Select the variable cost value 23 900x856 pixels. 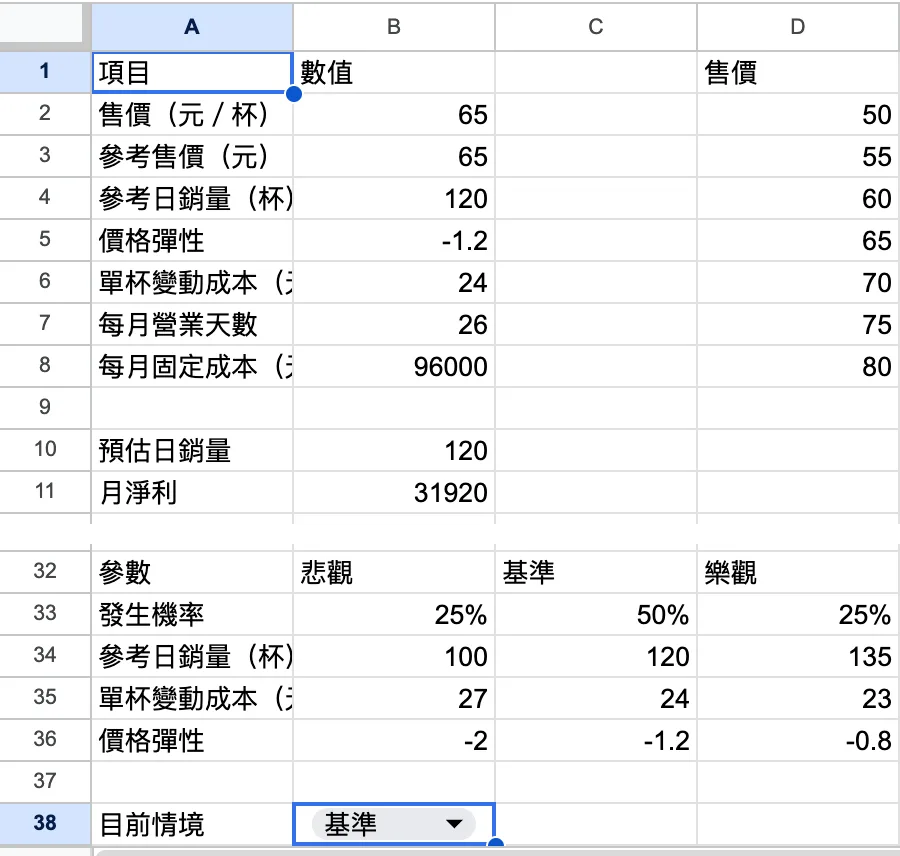coord(798,698)
